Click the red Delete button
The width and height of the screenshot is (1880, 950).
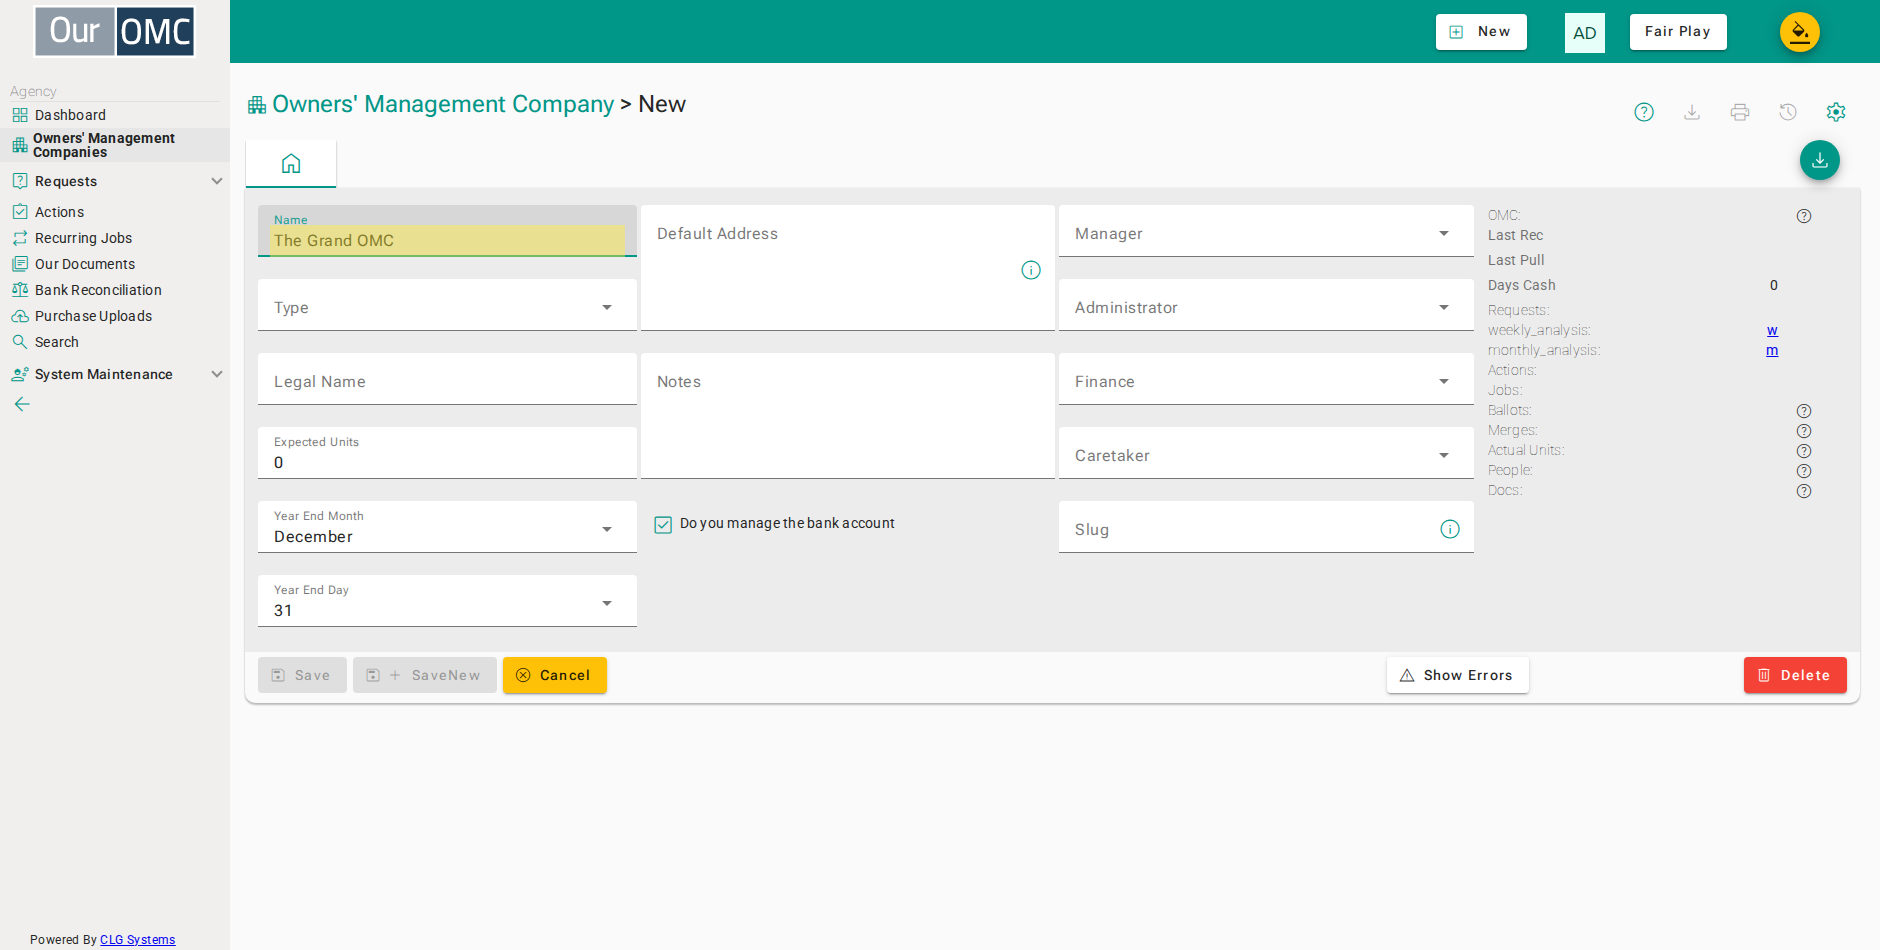coord(1795,675)
